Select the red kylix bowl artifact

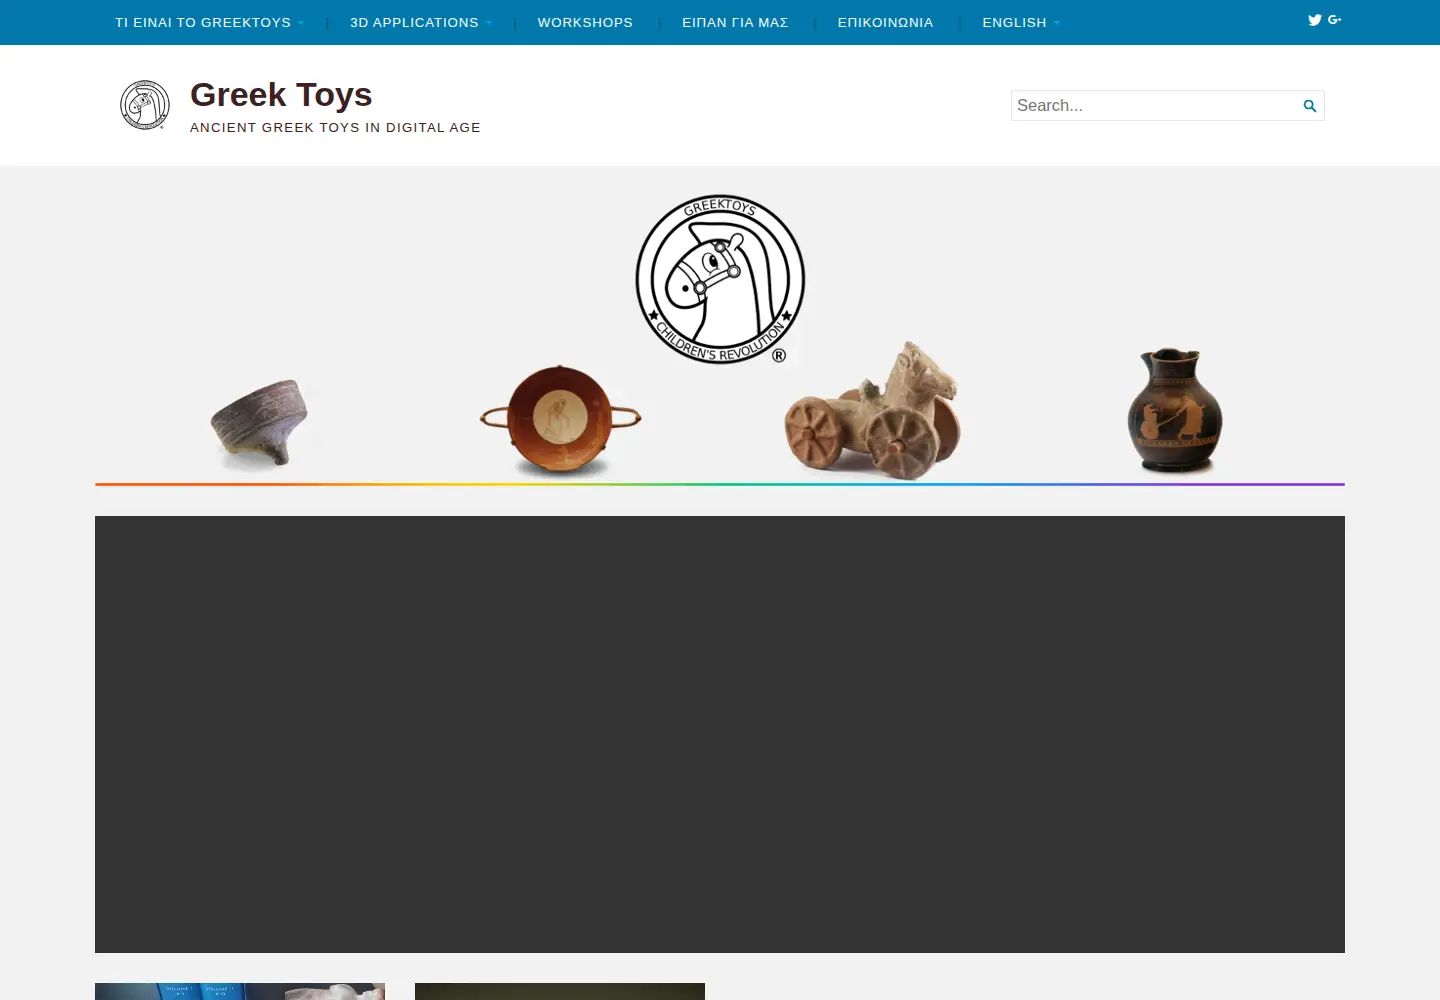click(x=560, y=419)
